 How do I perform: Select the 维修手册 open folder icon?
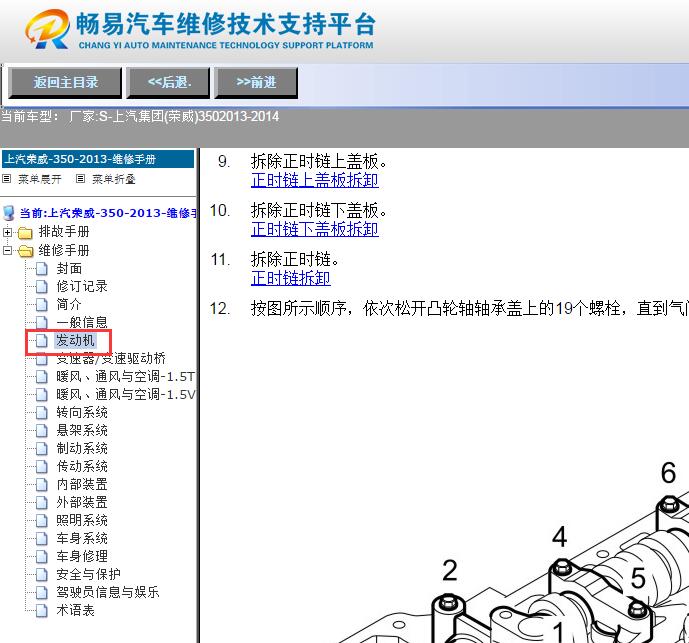[25, 251]
